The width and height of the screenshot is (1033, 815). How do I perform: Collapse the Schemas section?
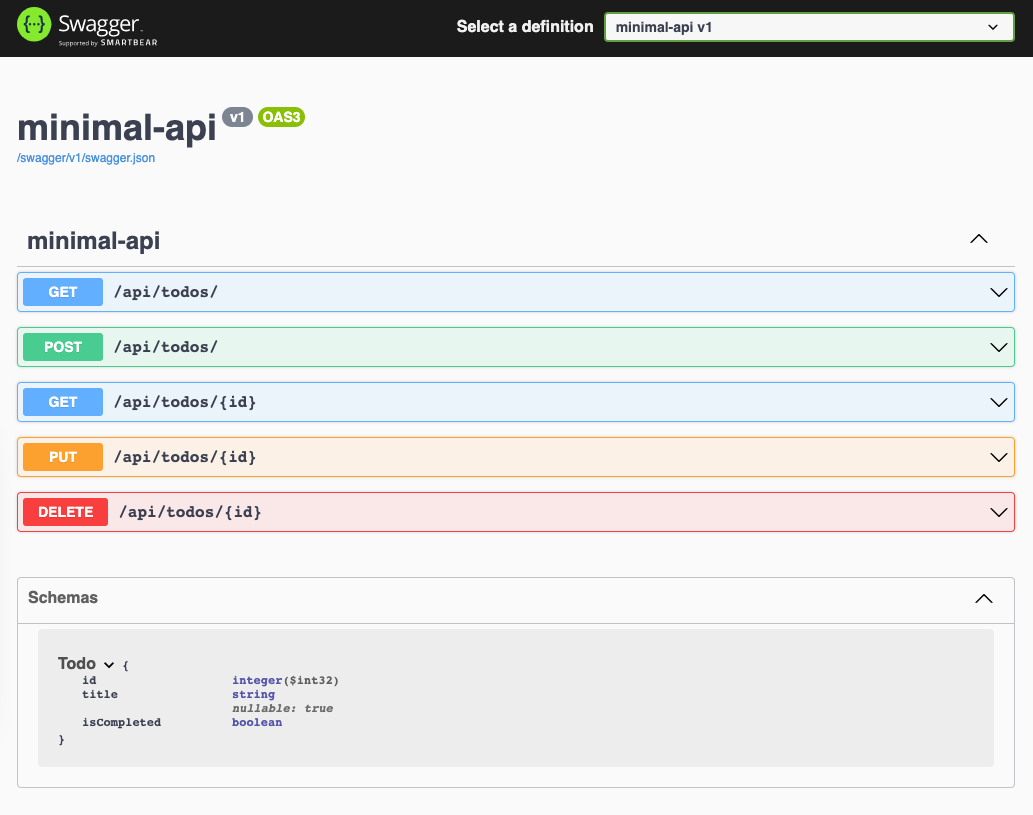(983, 600)
